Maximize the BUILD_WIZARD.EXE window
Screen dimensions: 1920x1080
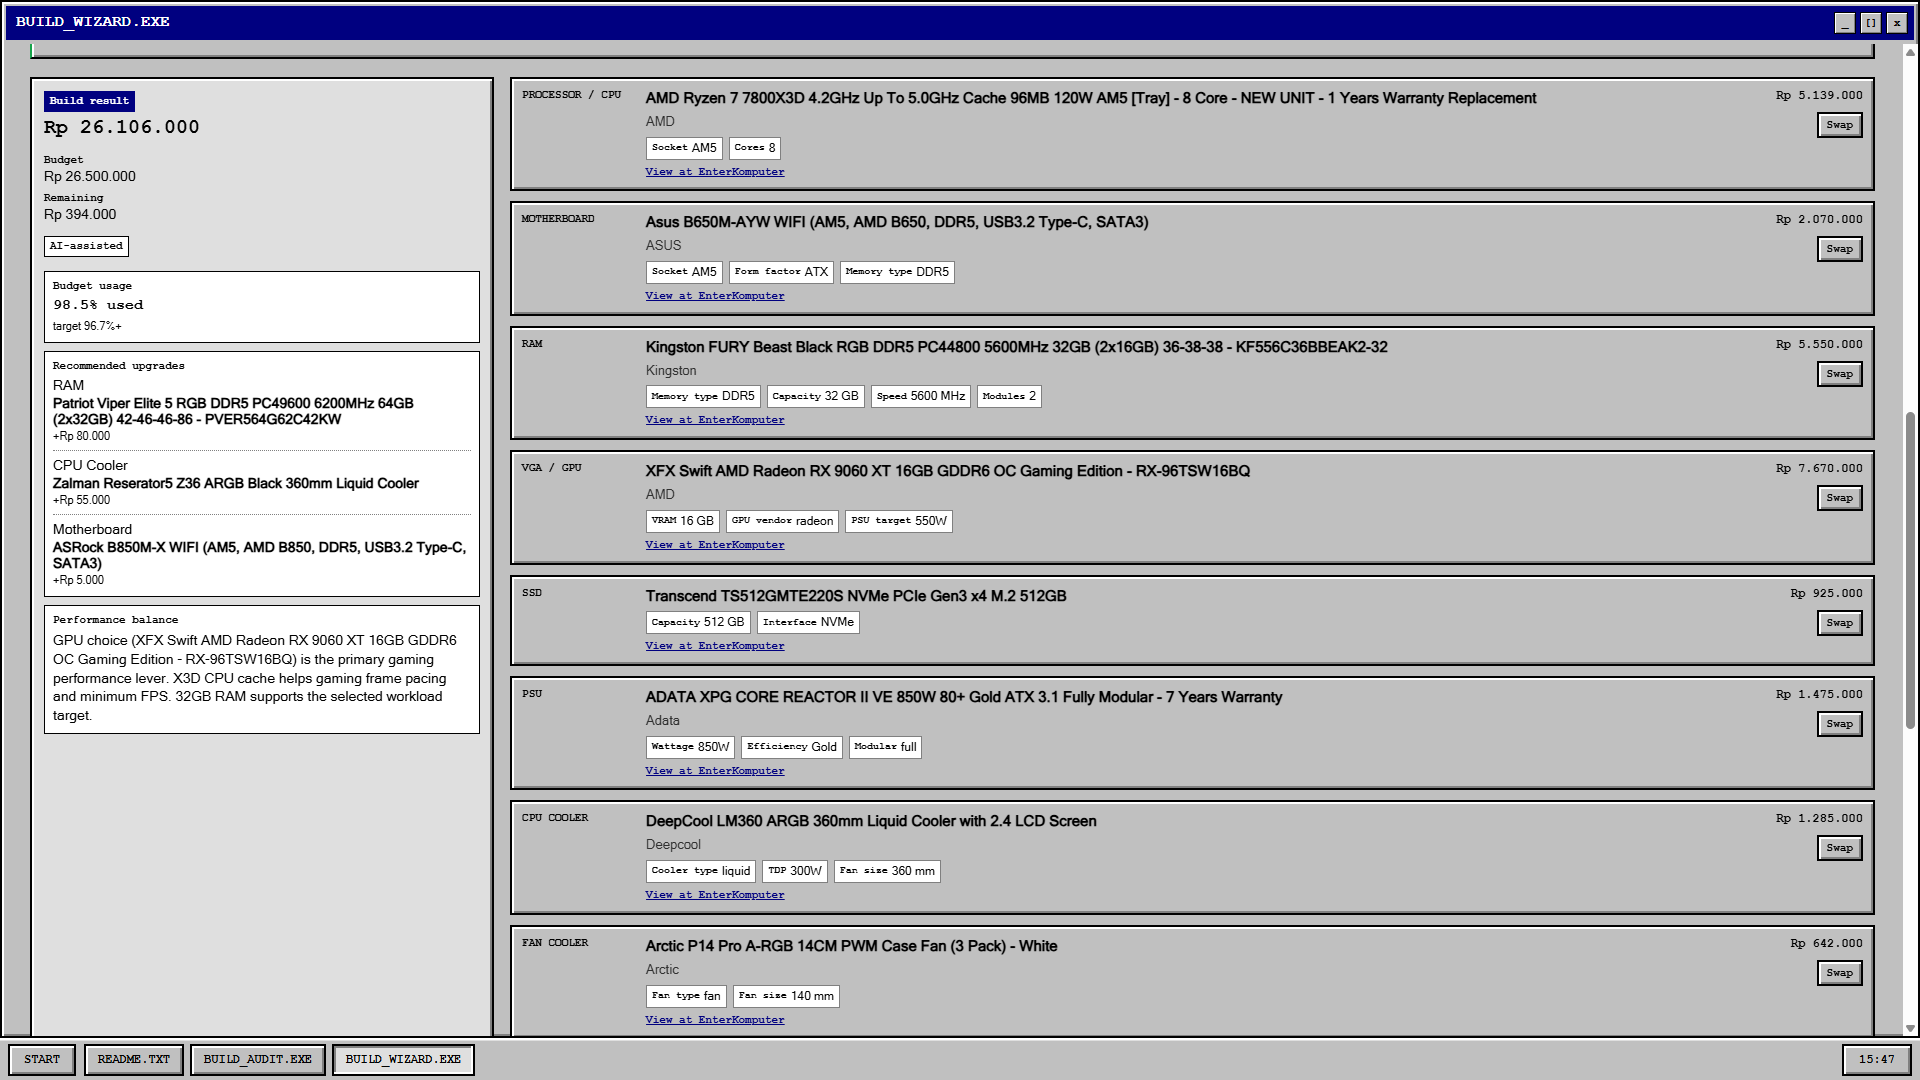coord(1871,22)
